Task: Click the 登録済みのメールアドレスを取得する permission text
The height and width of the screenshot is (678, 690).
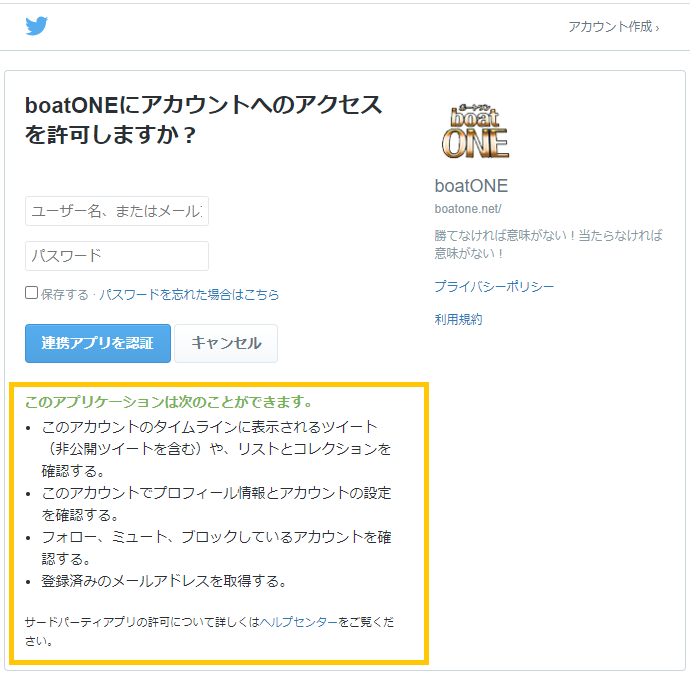Action: point(164,581)
